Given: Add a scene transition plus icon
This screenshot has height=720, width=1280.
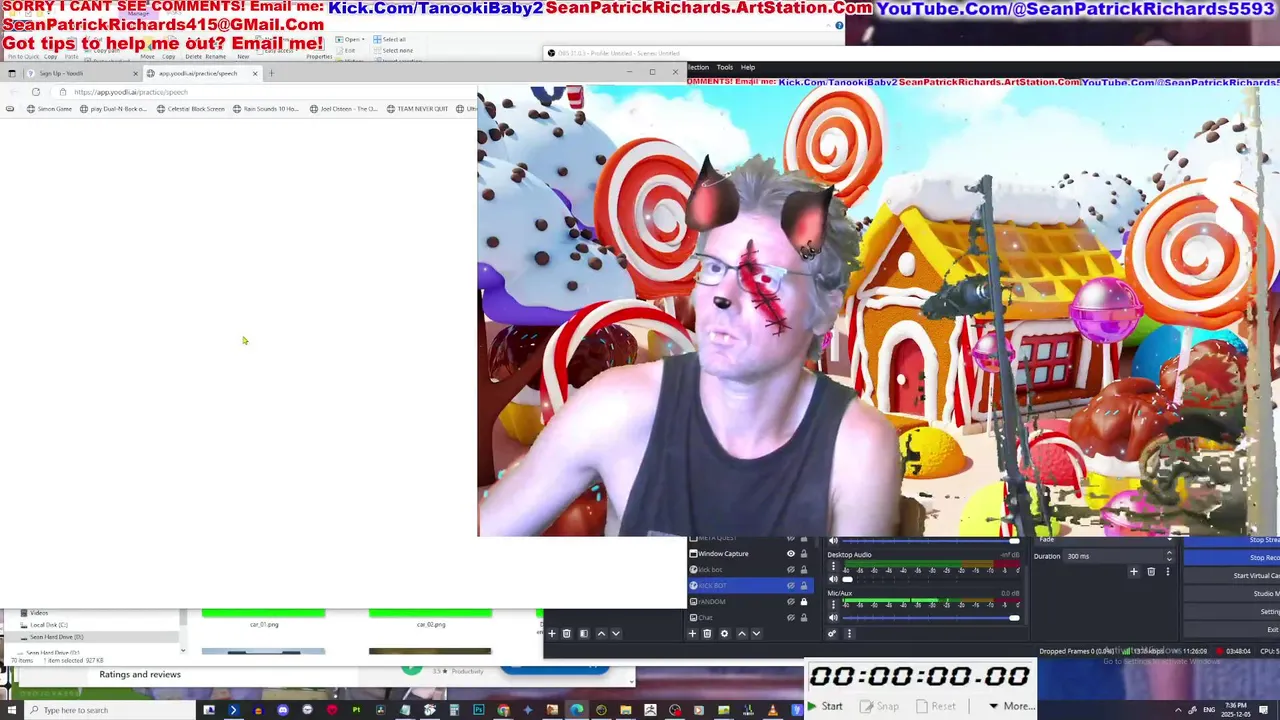Looking at the screenshot, I should point(1133,572).
